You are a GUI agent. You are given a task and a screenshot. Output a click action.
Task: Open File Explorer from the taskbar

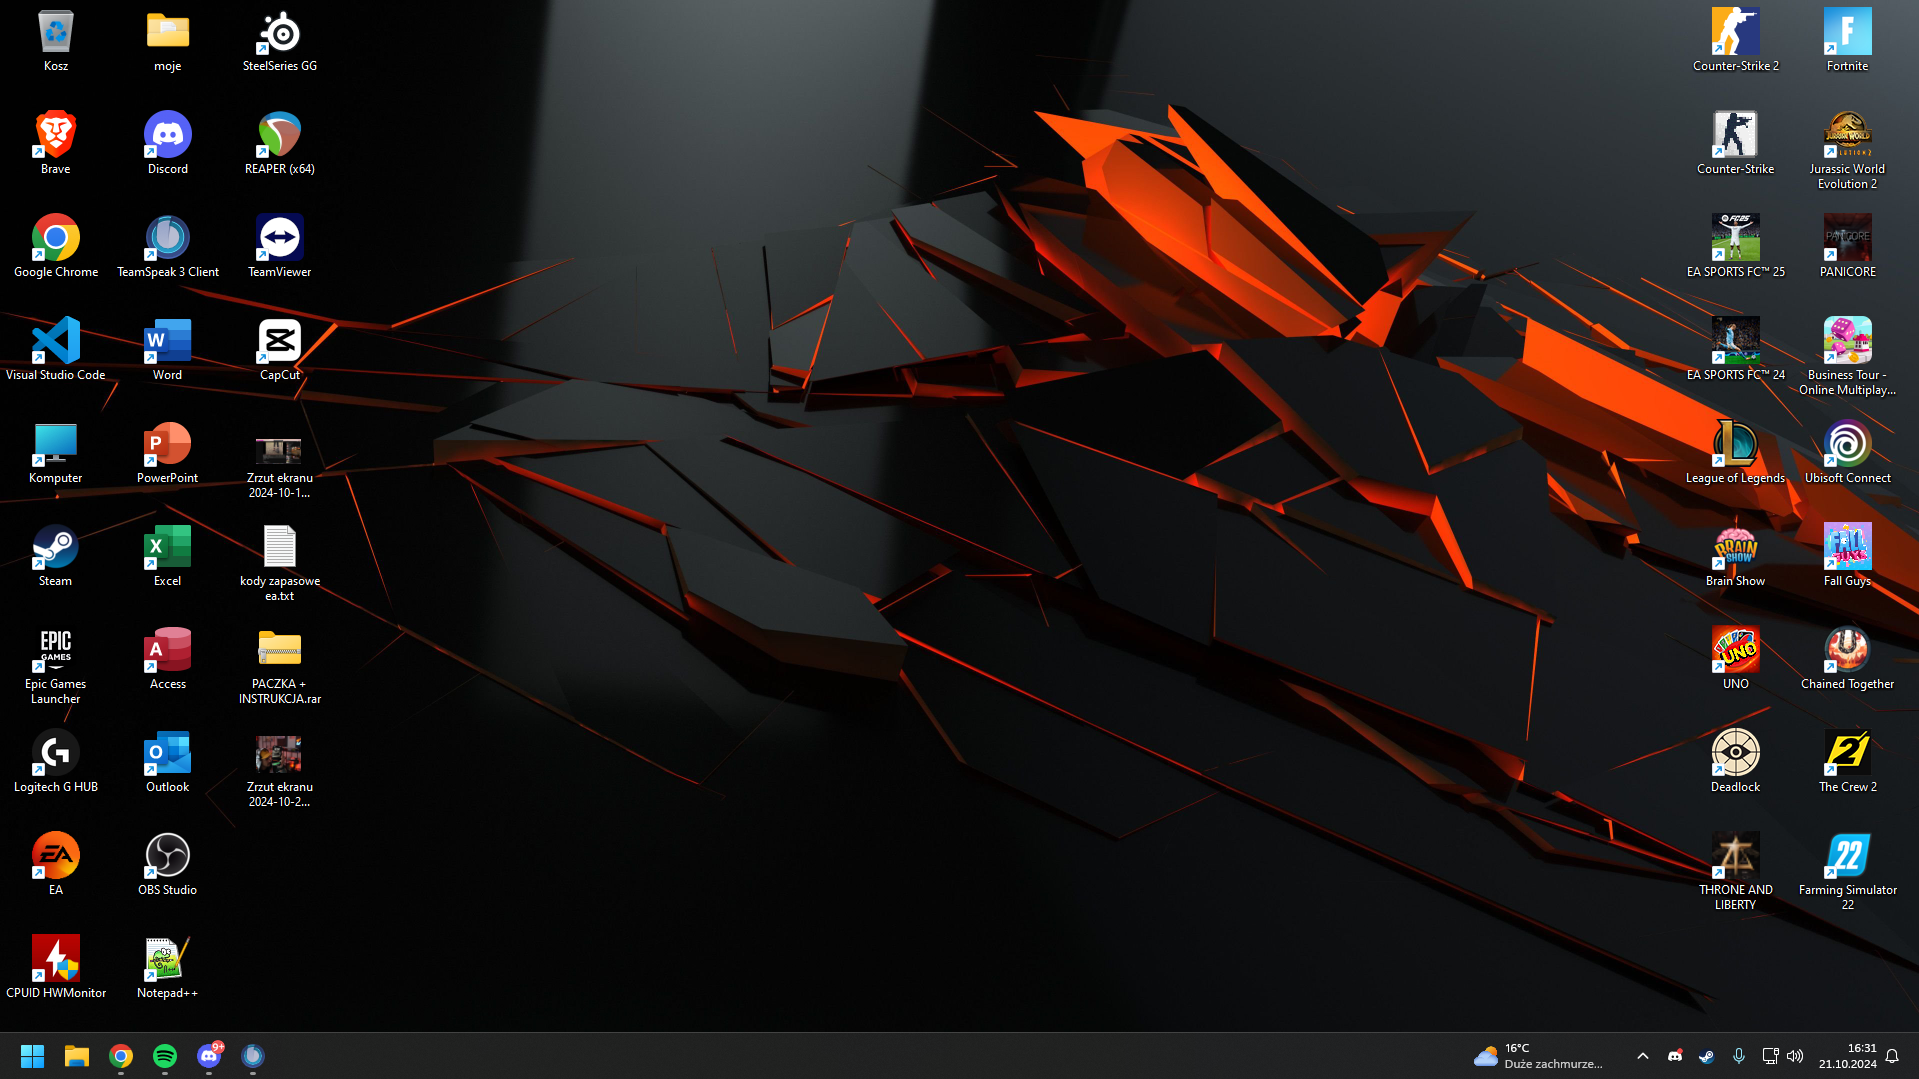[77, 1056]
